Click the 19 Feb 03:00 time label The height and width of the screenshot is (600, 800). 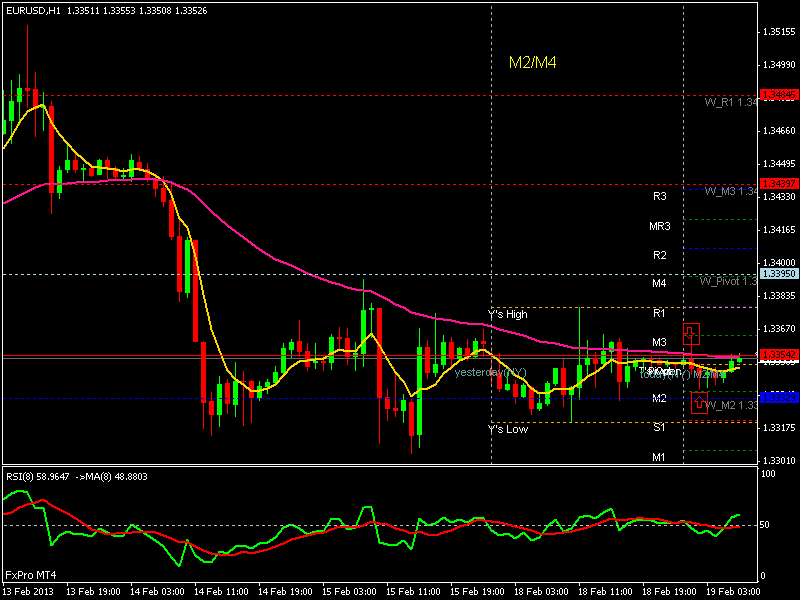[734, 592]
